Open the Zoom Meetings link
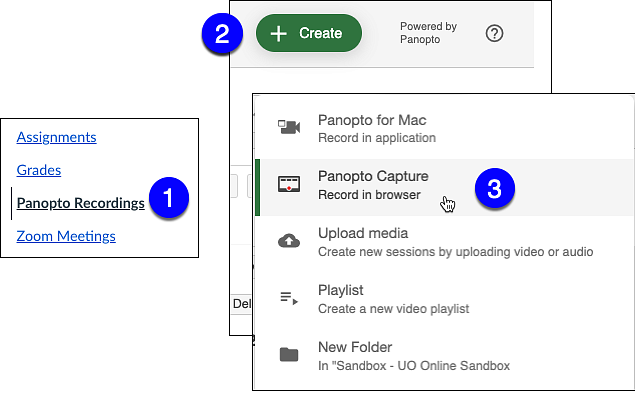The width and height of the screenshot is (635, 395). 66,236
